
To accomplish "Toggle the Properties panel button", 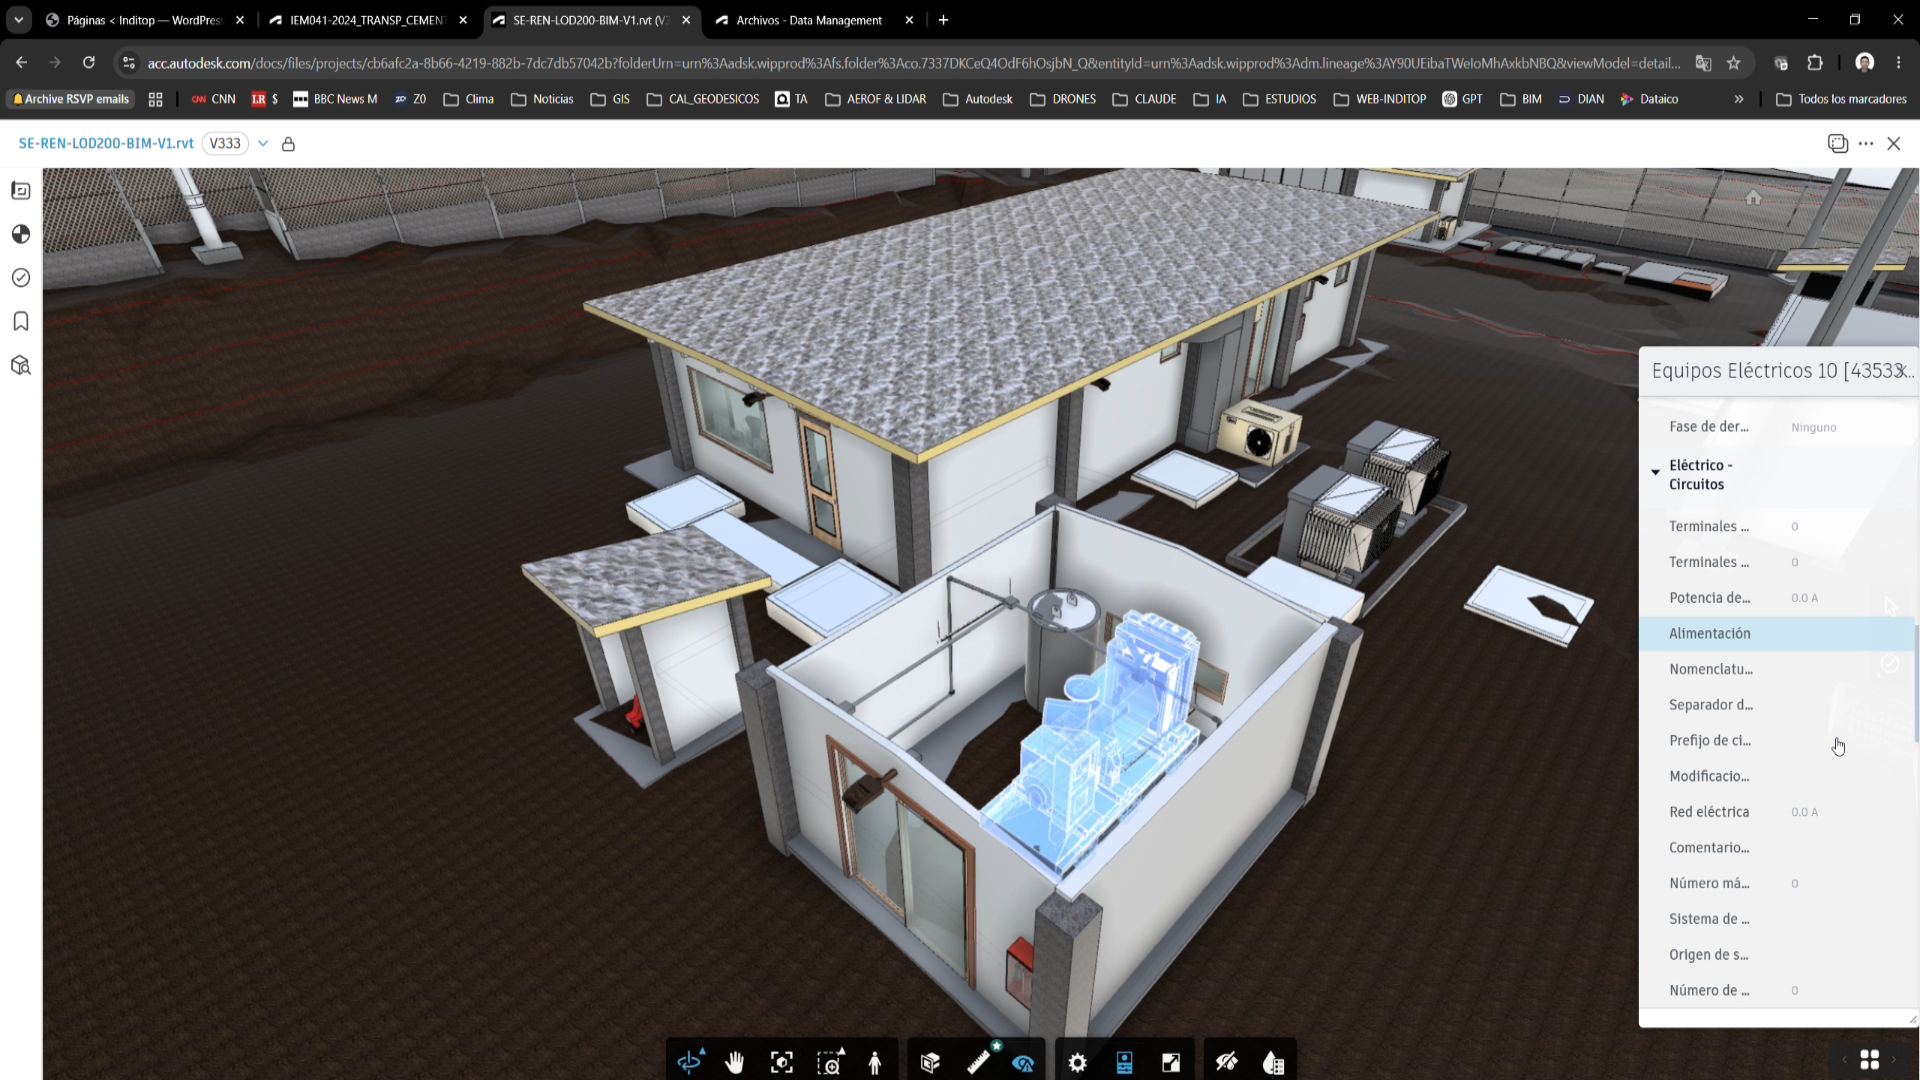I will 1125,1062.
